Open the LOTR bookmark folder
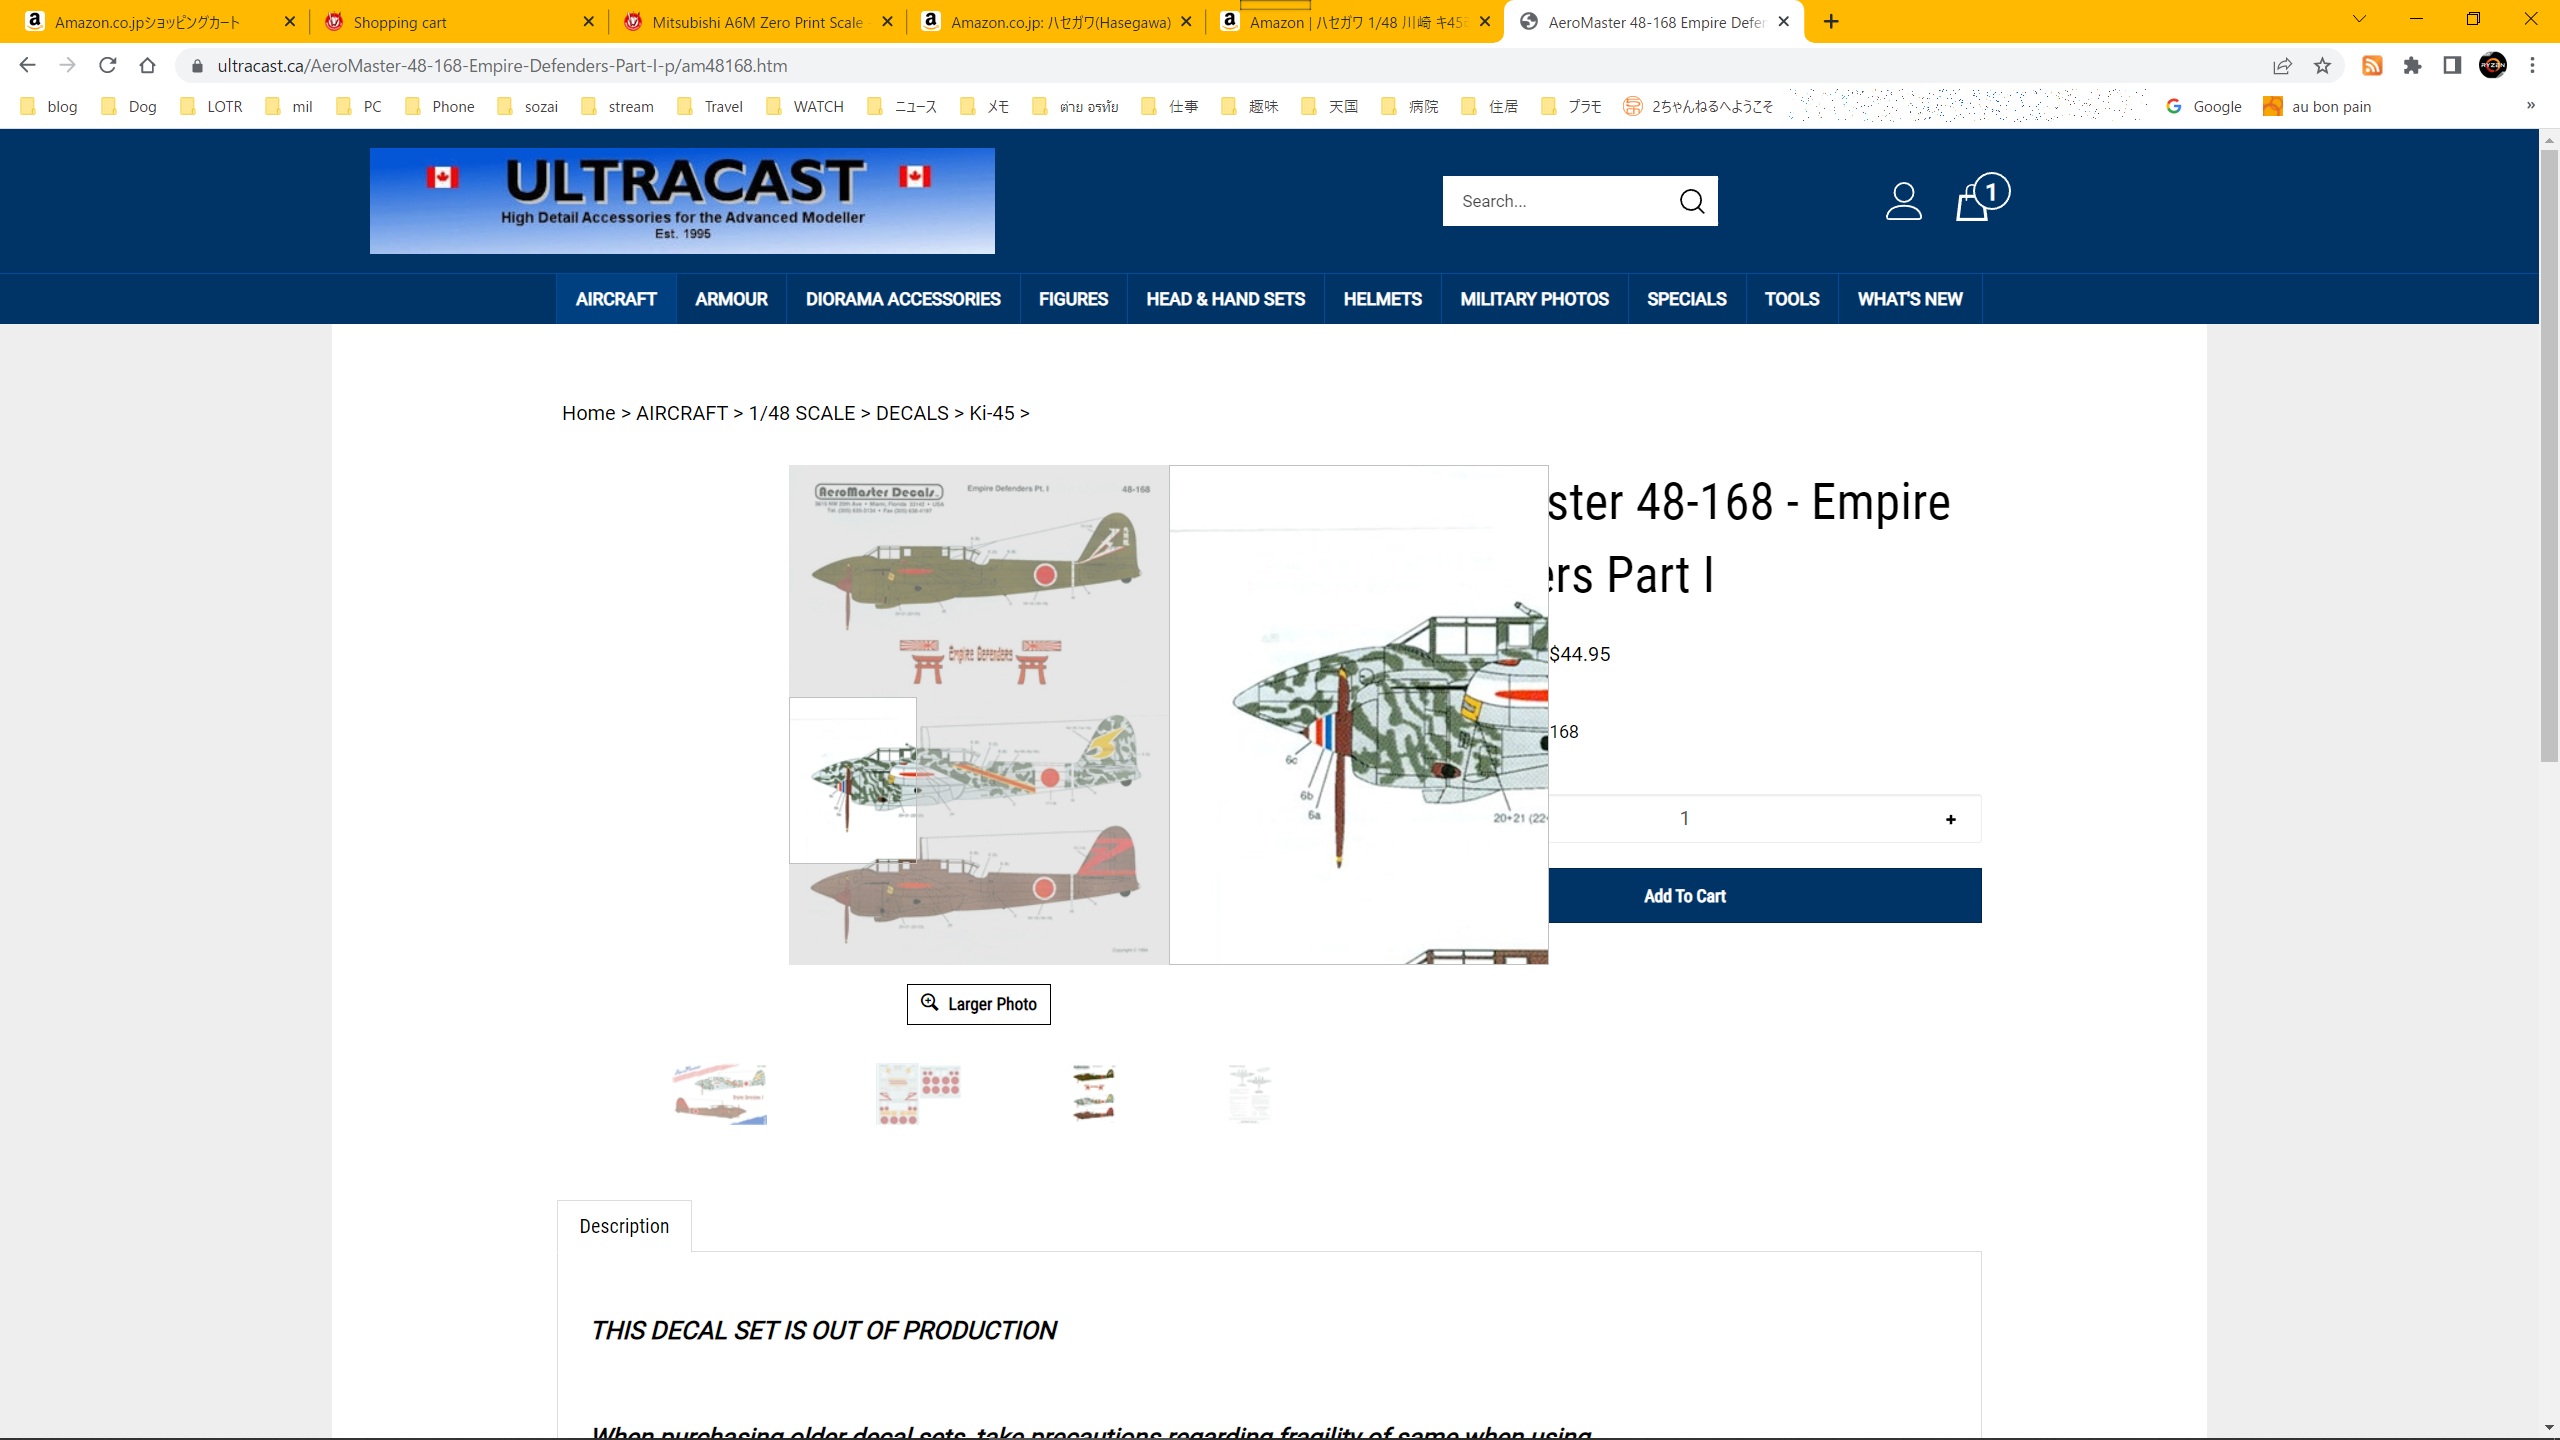Image resolution: width=2560 pixels, height=1440 pixels. point(211,106)
